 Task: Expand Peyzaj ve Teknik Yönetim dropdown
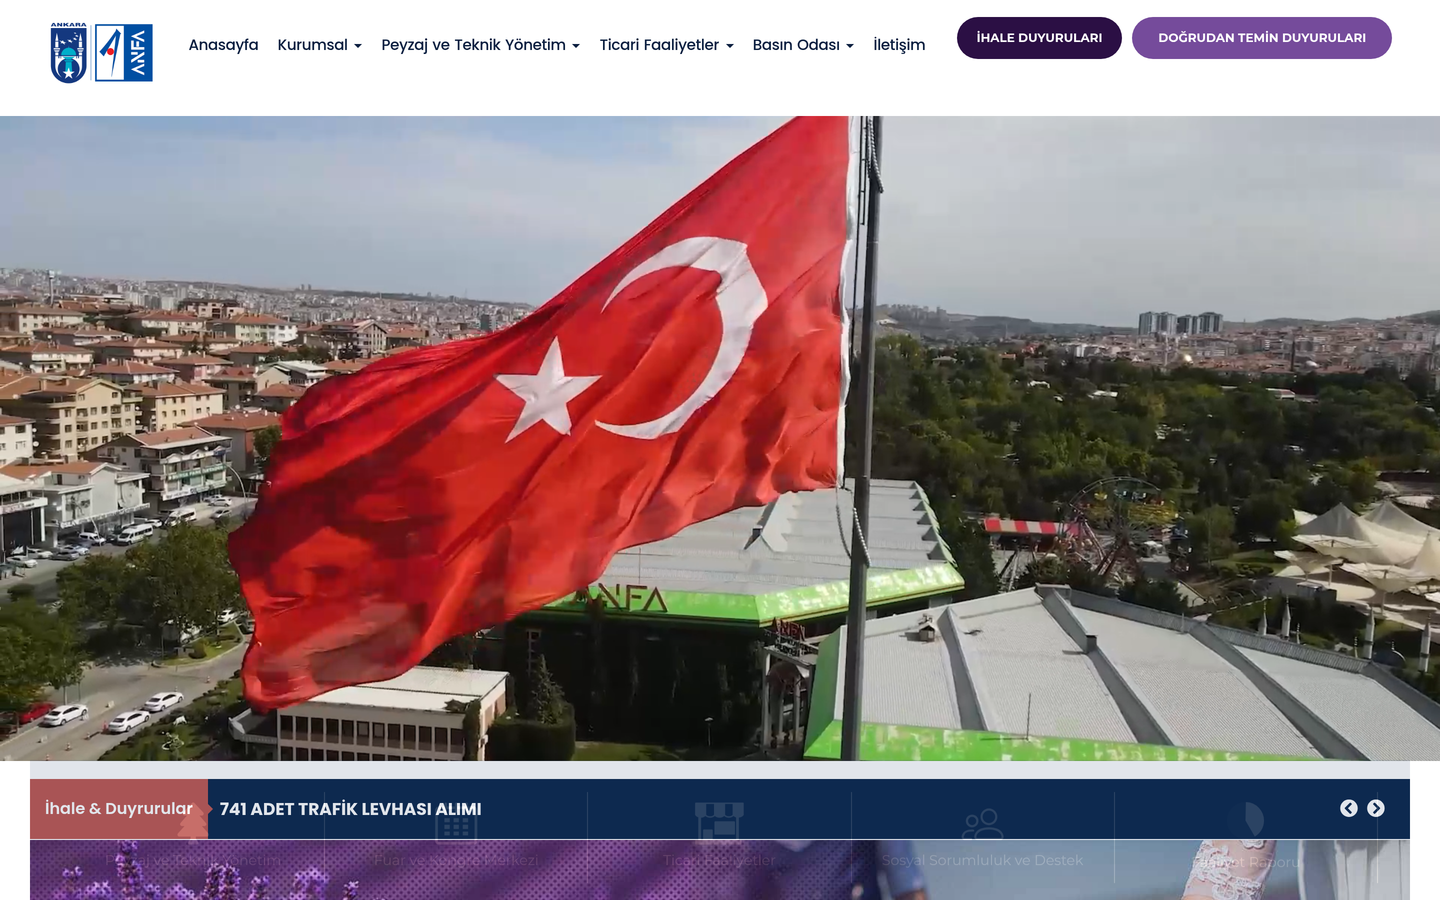(480, 45)
